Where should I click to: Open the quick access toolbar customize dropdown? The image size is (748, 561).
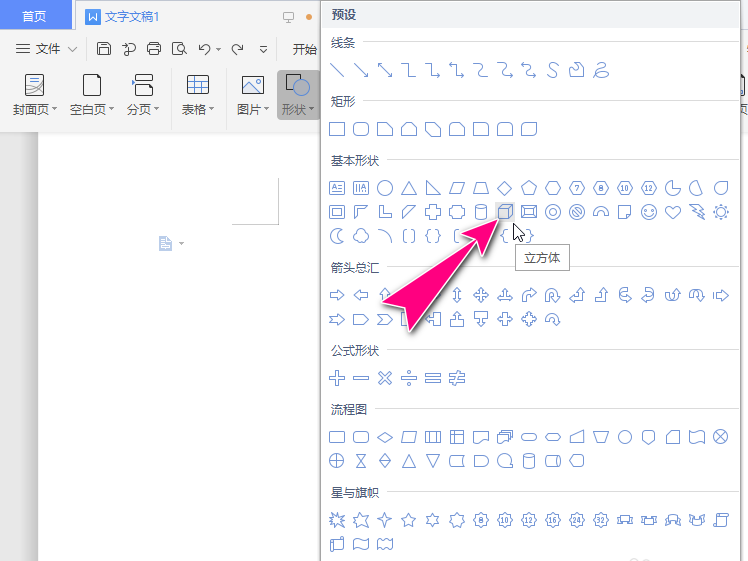tap(263, 49)
